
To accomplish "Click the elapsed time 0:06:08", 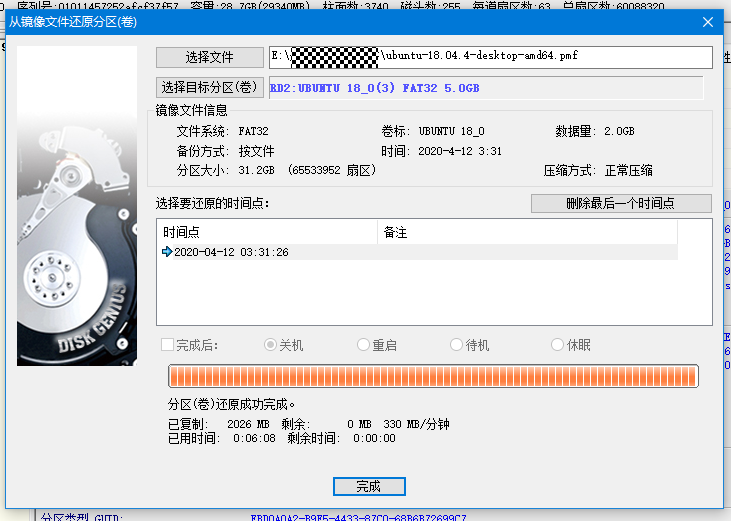I will [254, 438].
